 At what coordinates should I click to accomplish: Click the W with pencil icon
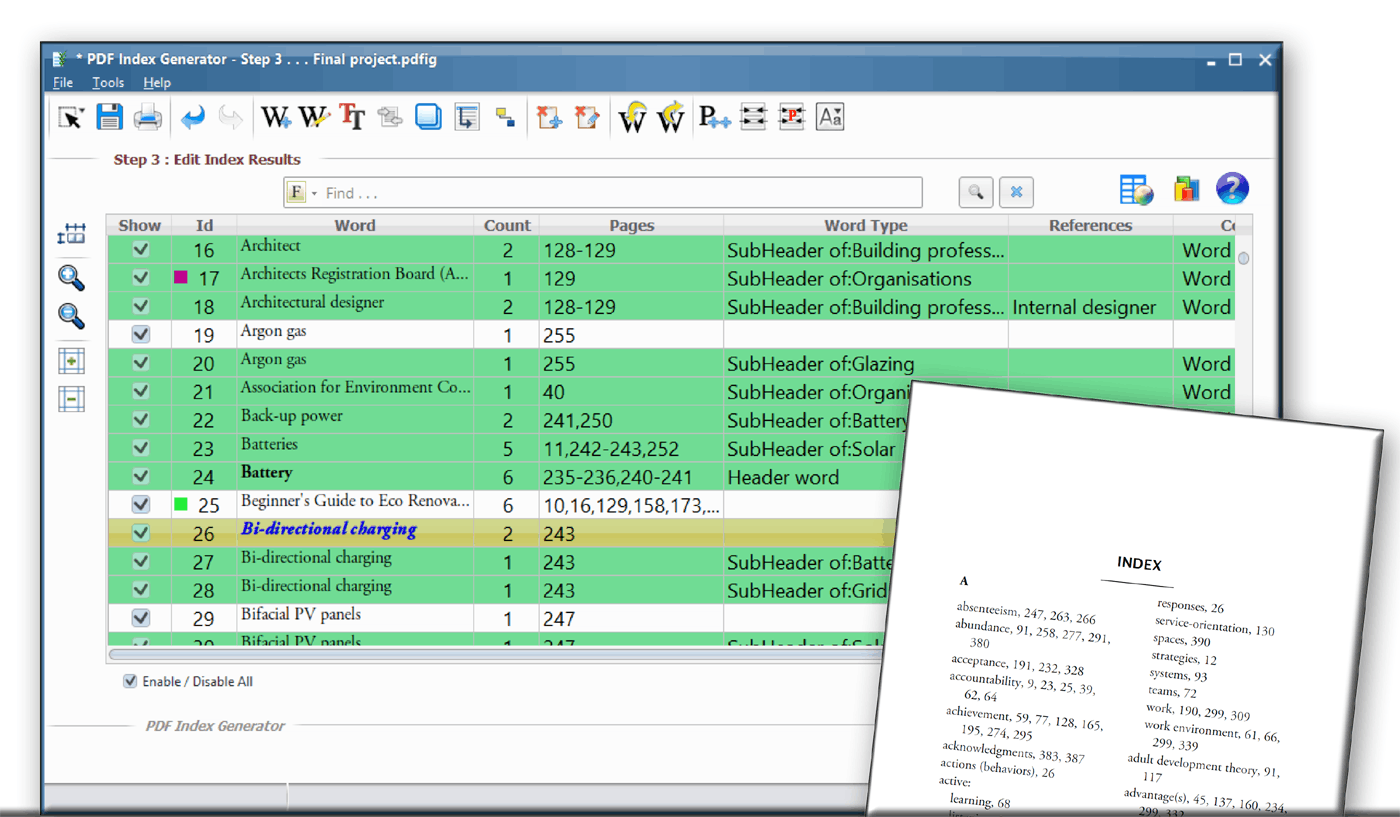(x=314, y=118)
